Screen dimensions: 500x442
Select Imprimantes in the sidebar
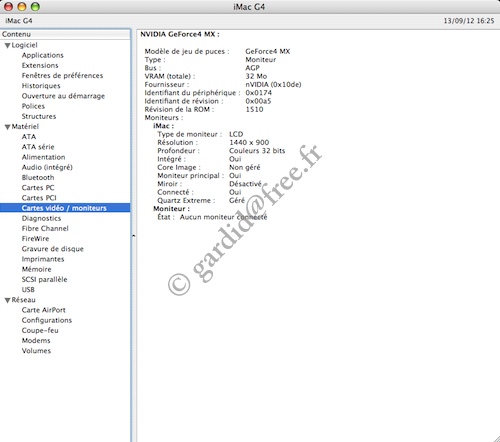click(43, 259)
